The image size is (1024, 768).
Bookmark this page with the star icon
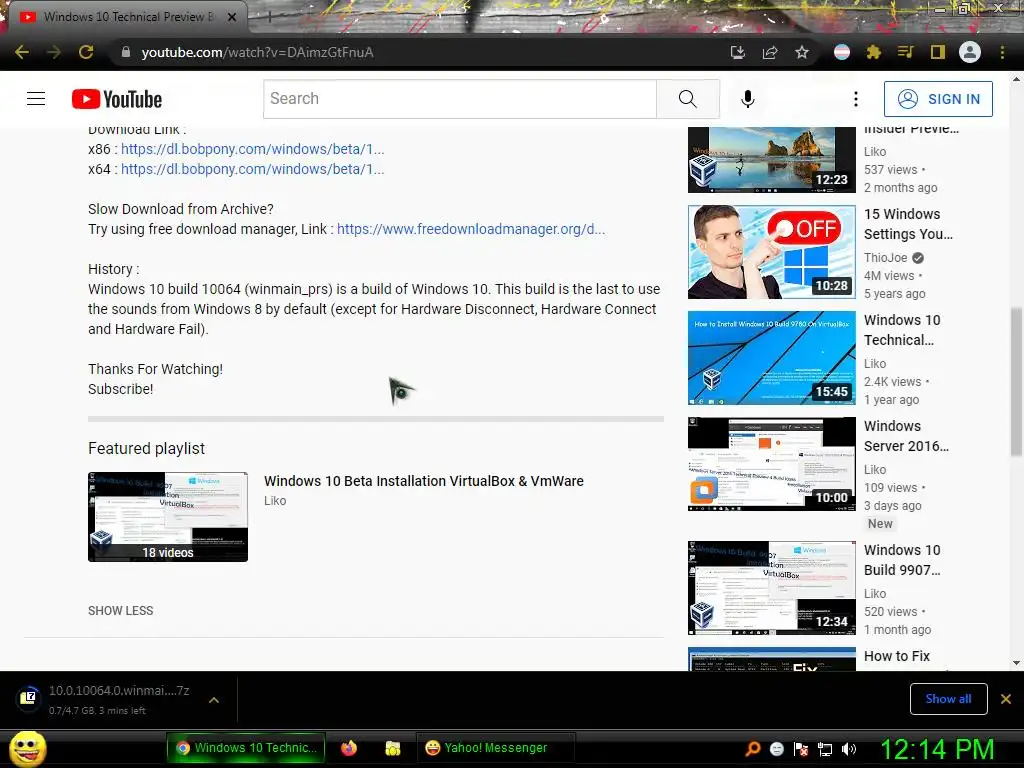click(802, 52)
